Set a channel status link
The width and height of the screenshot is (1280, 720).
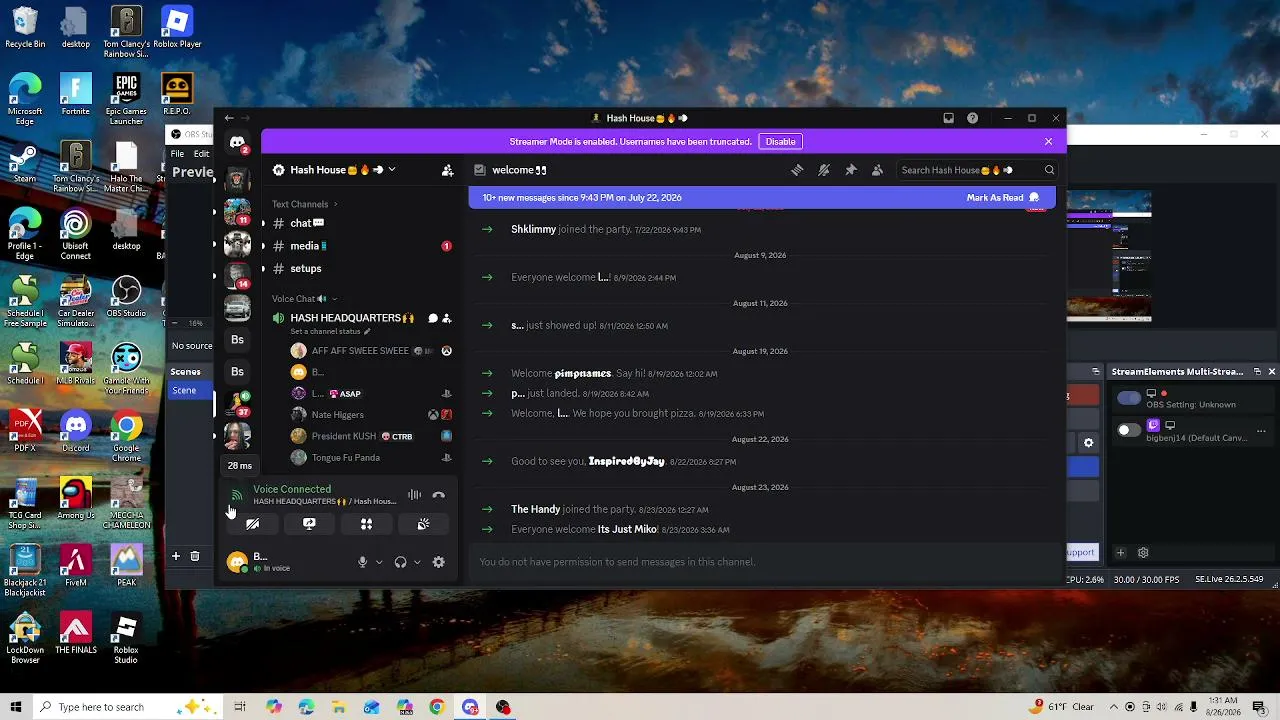click(x=330, y=332)
